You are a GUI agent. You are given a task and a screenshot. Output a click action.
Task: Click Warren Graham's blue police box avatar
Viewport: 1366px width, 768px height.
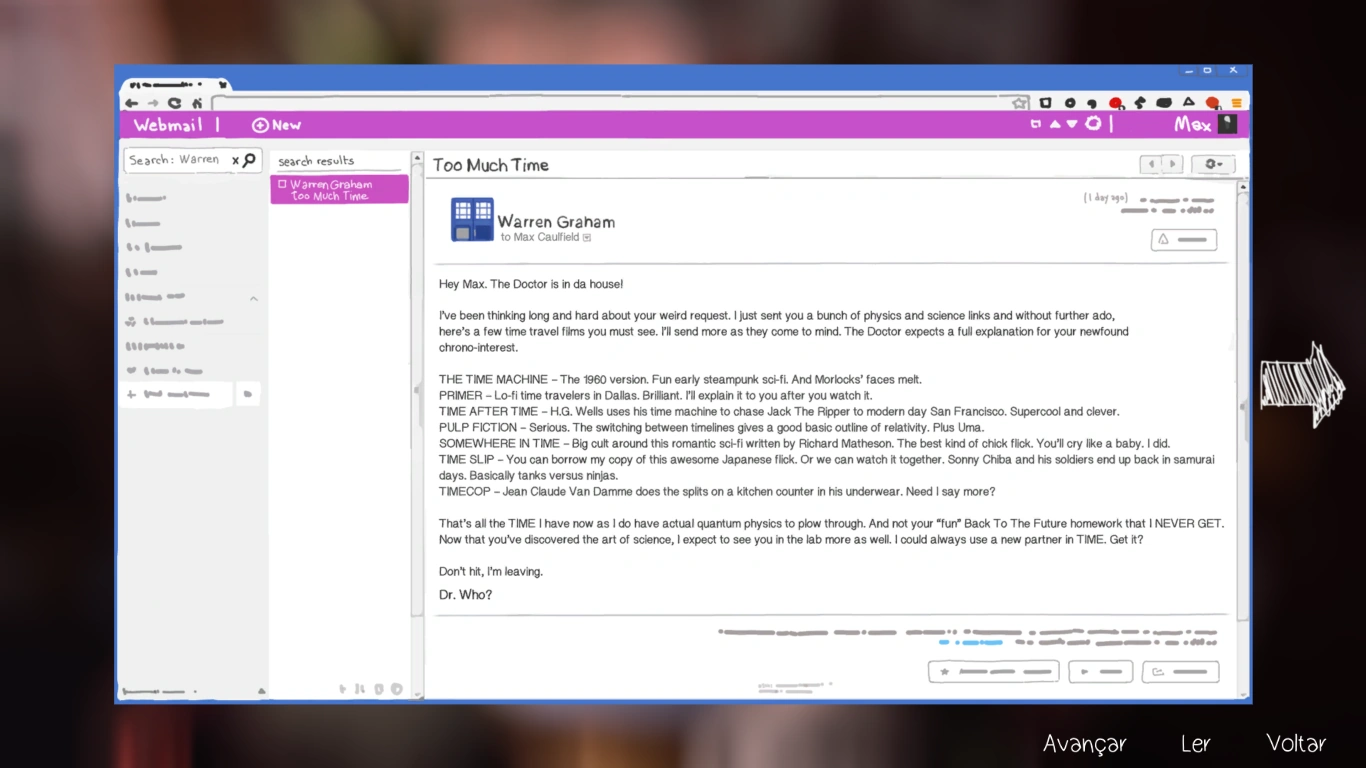click(x=472, y=220)
